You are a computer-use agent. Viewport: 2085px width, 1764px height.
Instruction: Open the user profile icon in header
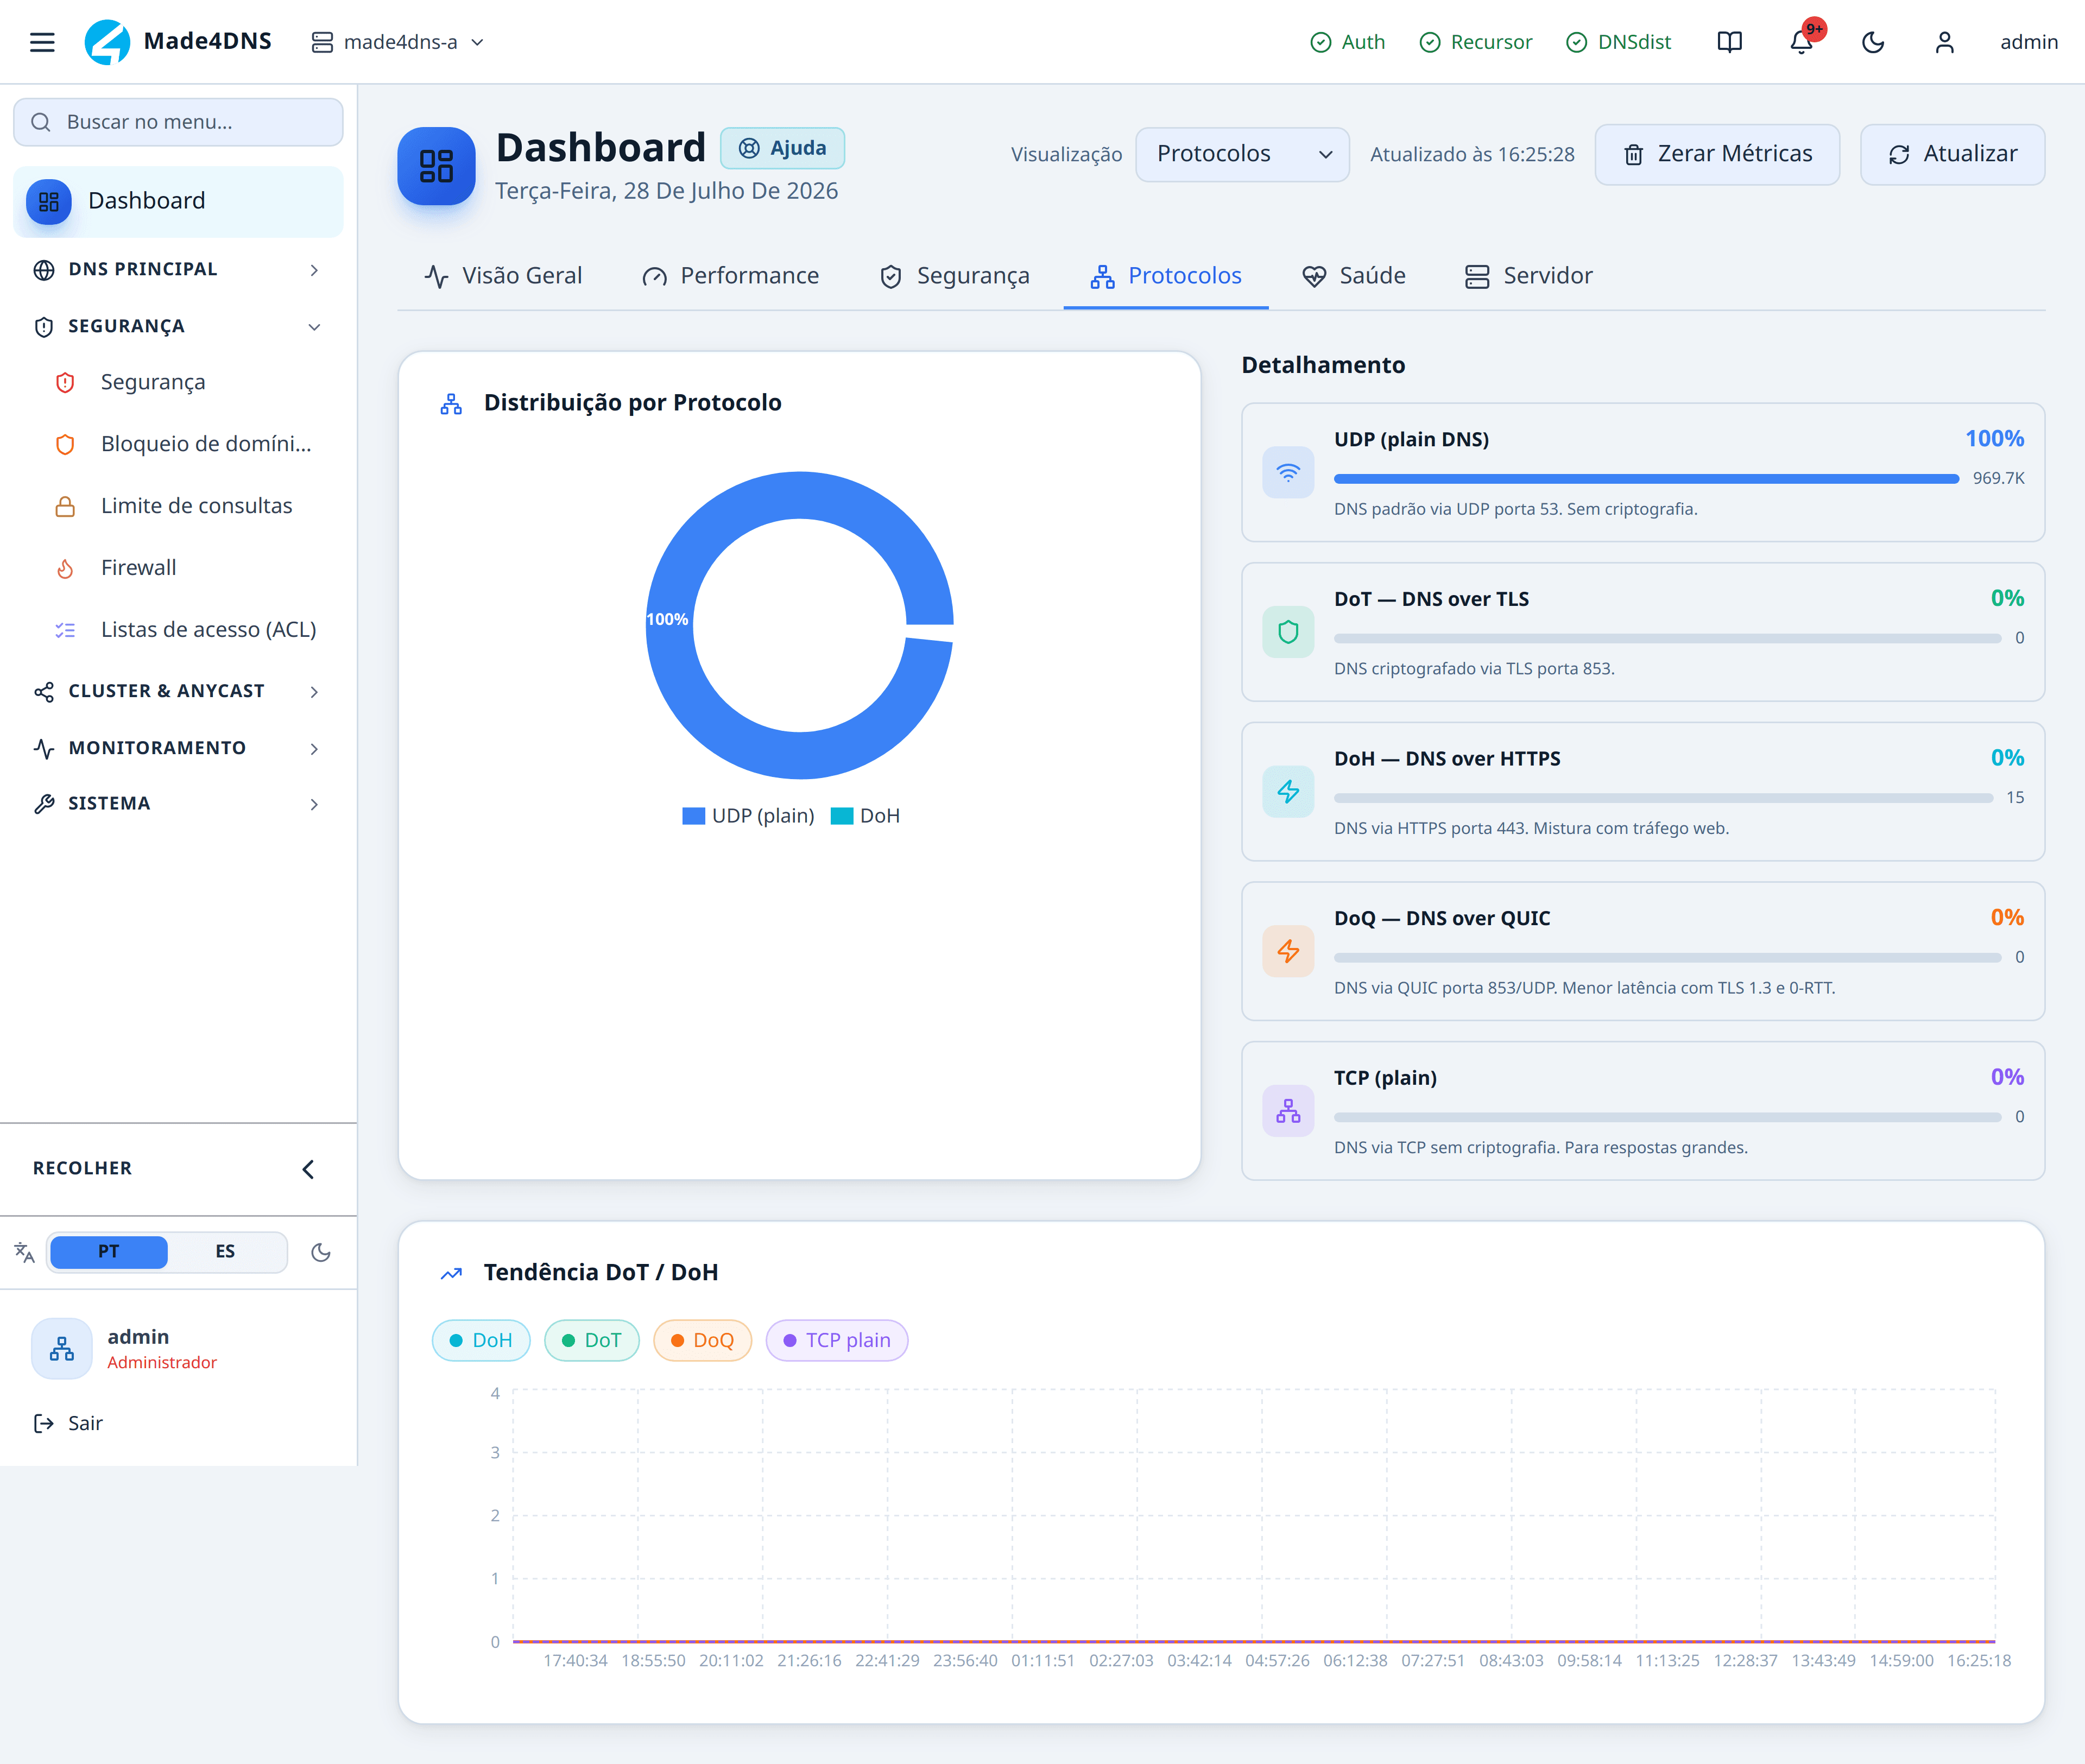coord(1944,42)
